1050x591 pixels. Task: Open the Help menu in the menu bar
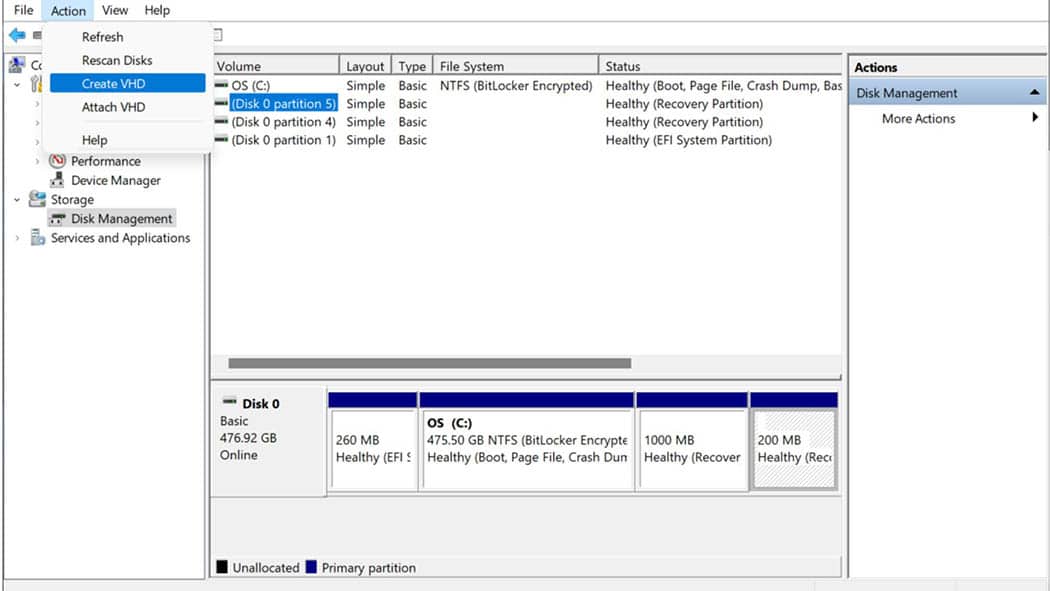157,10
